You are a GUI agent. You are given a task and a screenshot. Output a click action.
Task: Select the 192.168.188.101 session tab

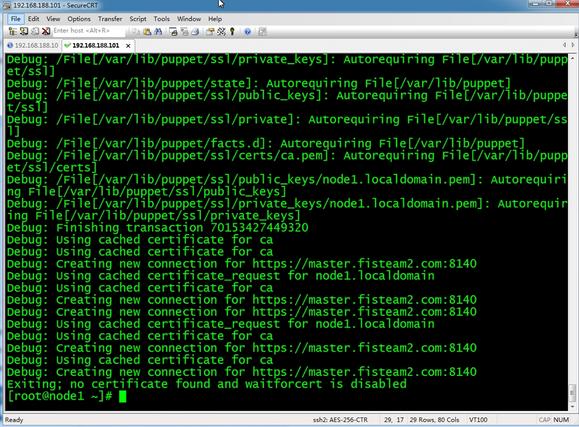coord(95,45)
